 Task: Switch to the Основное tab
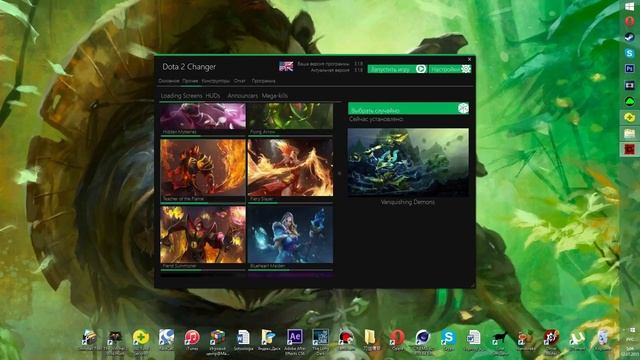[x=169, y=81]
